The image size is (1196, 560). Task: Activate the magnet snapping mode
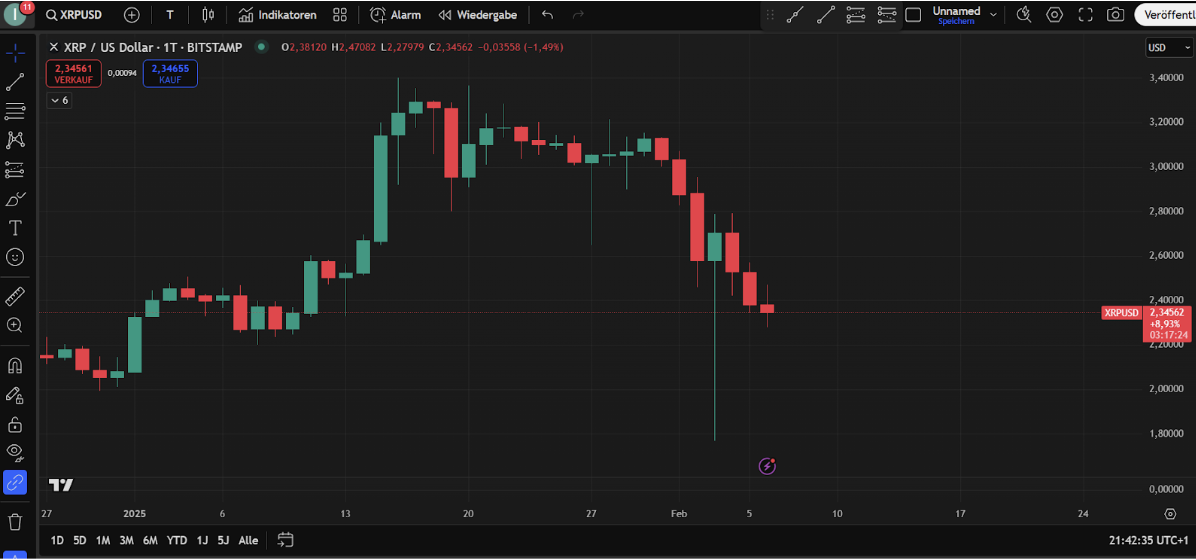coord(15,365)
